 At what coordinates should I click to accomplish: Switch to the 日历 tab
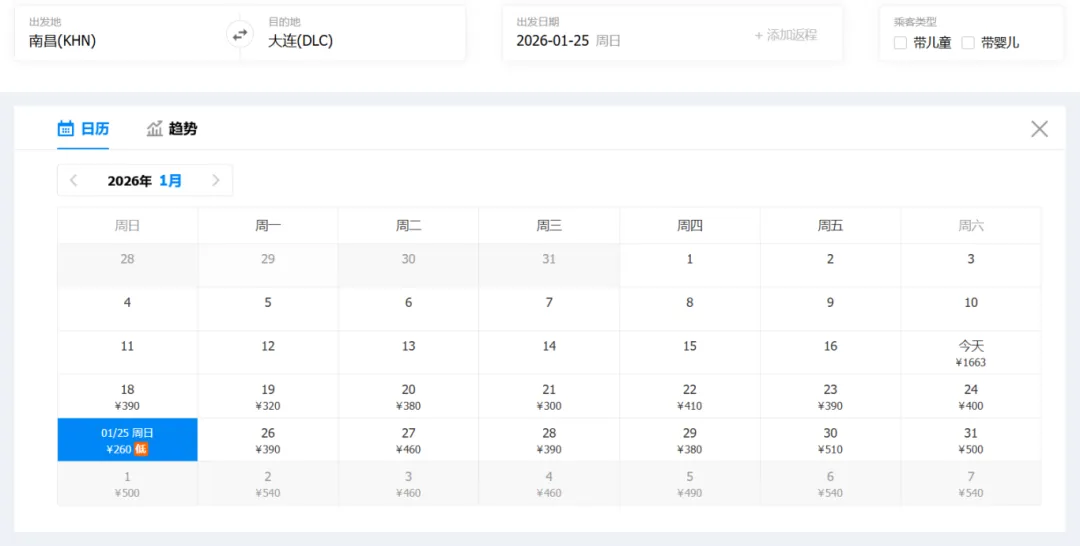click(x=83, y=129)
